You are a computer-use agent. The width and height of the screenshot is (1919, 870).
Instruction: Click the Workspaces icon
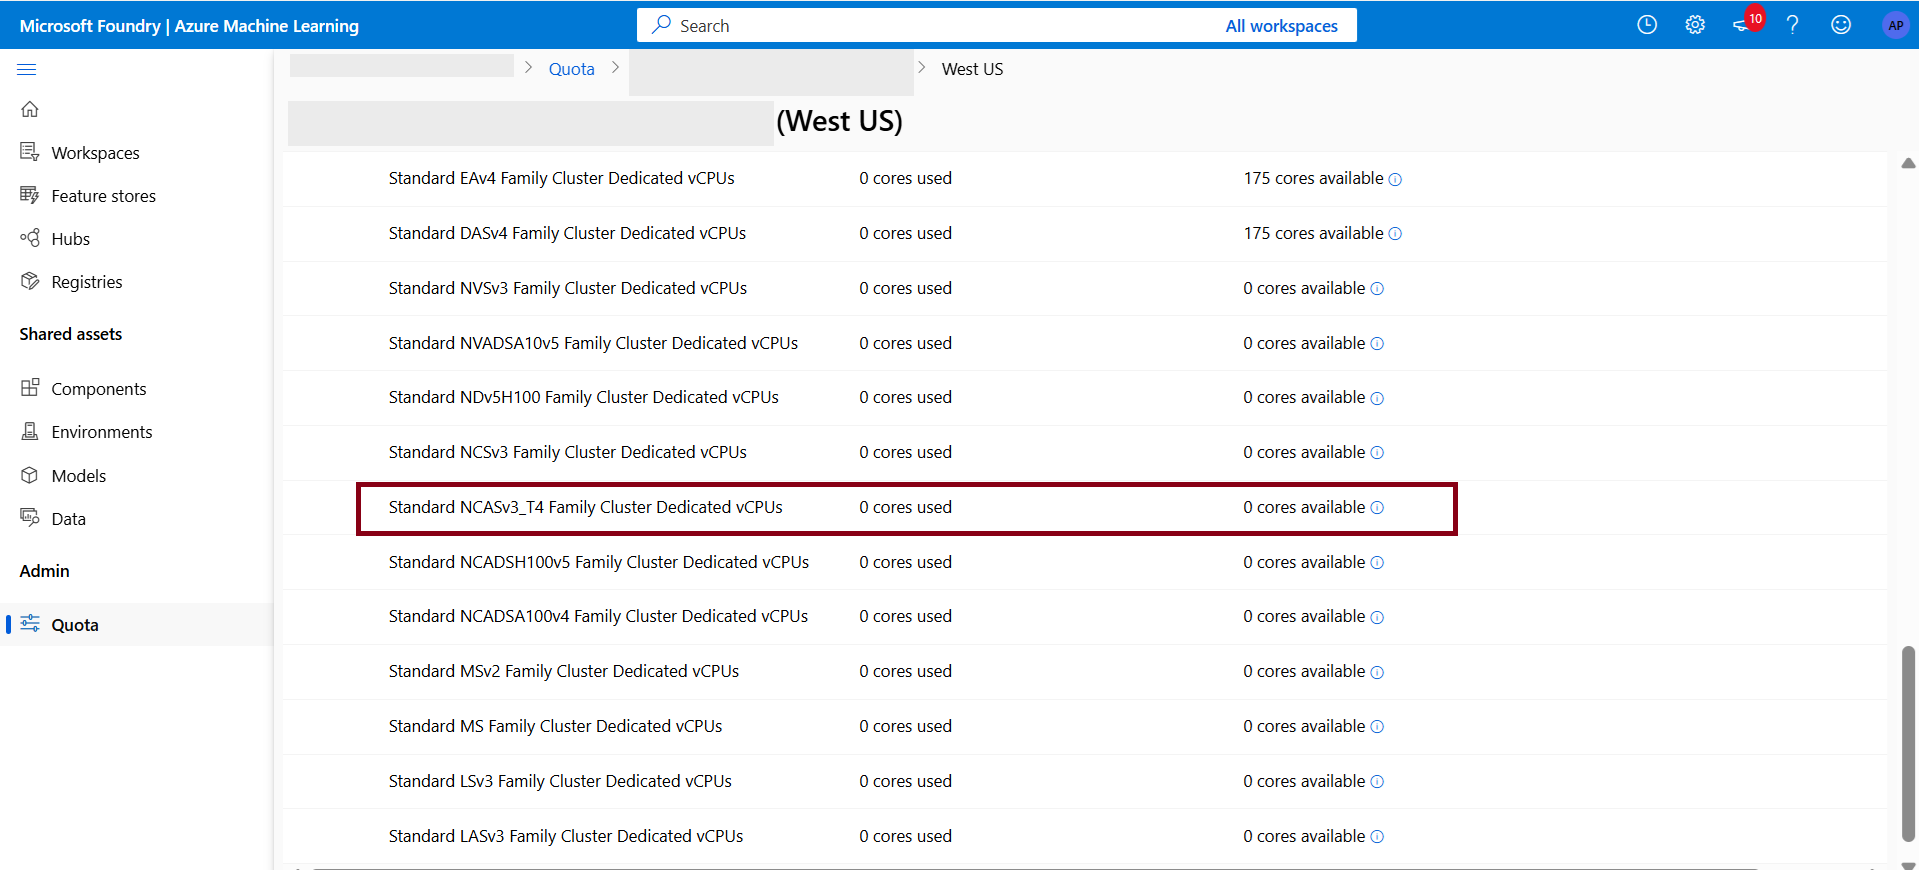[30, 152]
